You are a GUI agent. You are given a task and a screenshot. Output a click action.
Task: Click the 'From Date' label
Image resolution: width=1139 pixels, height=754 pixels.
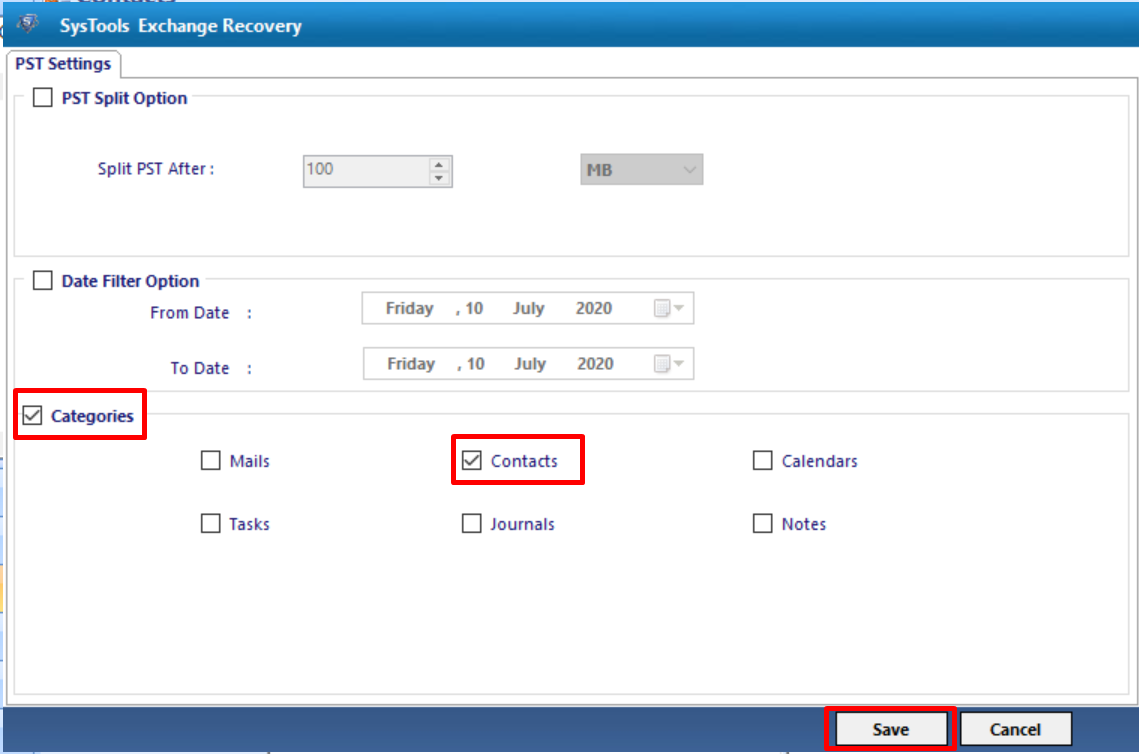click(x=190, y=312)
